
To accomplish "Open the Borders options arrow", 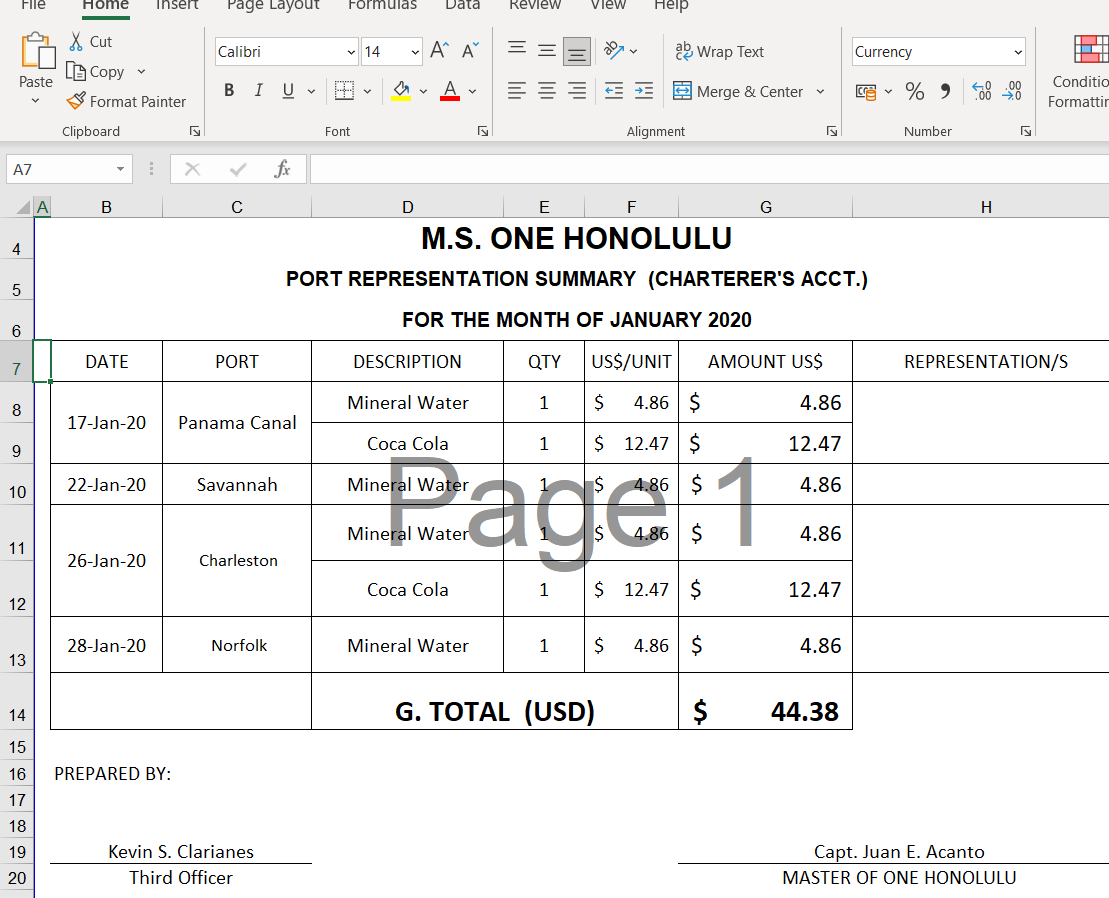I will pos(367,91).
